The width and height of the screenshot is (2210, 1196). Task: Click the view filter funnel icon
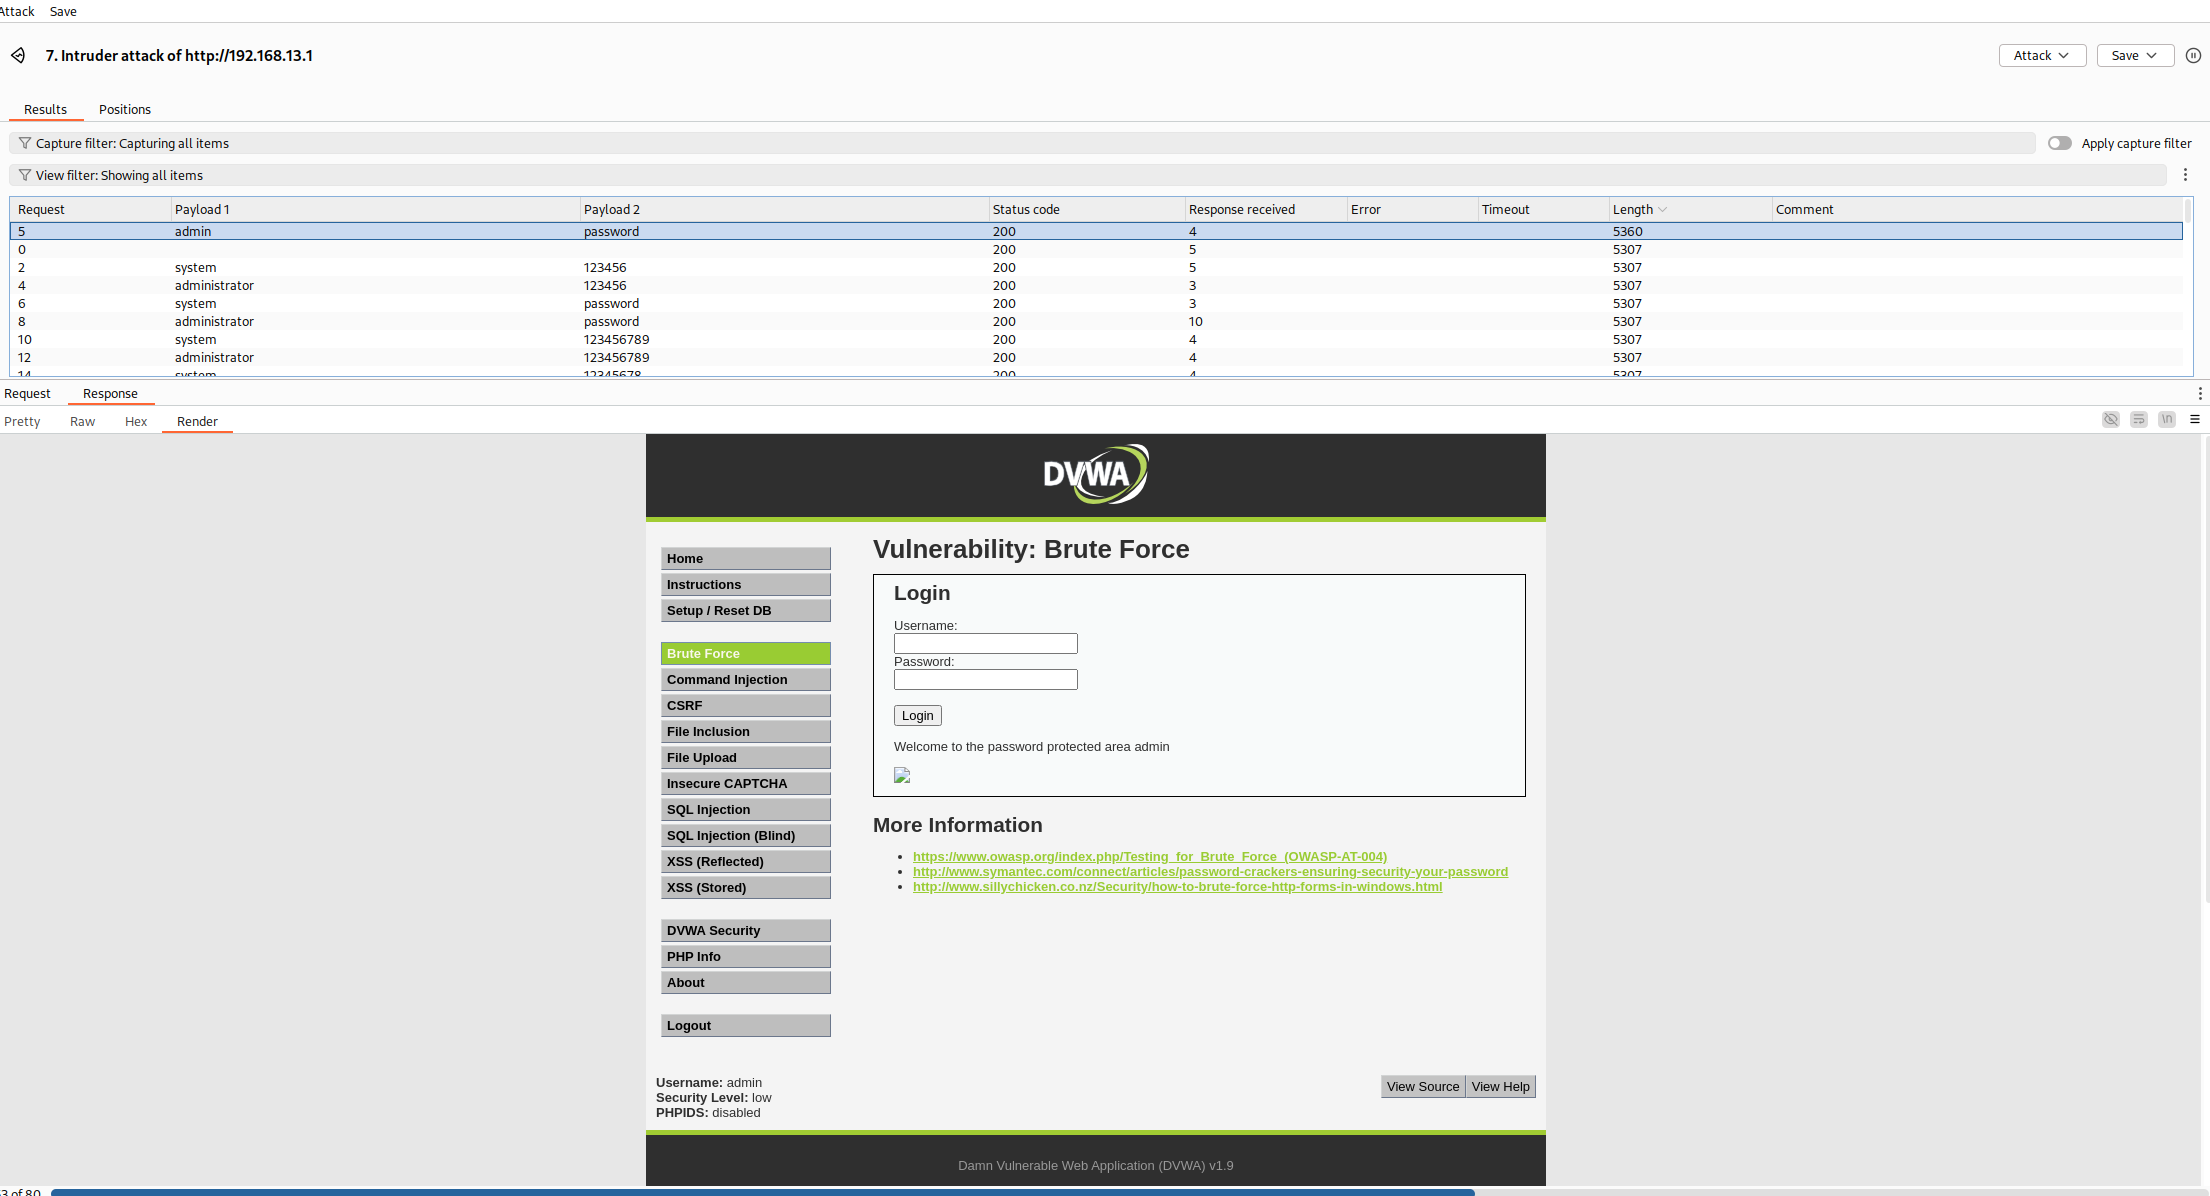pos(25,175)
